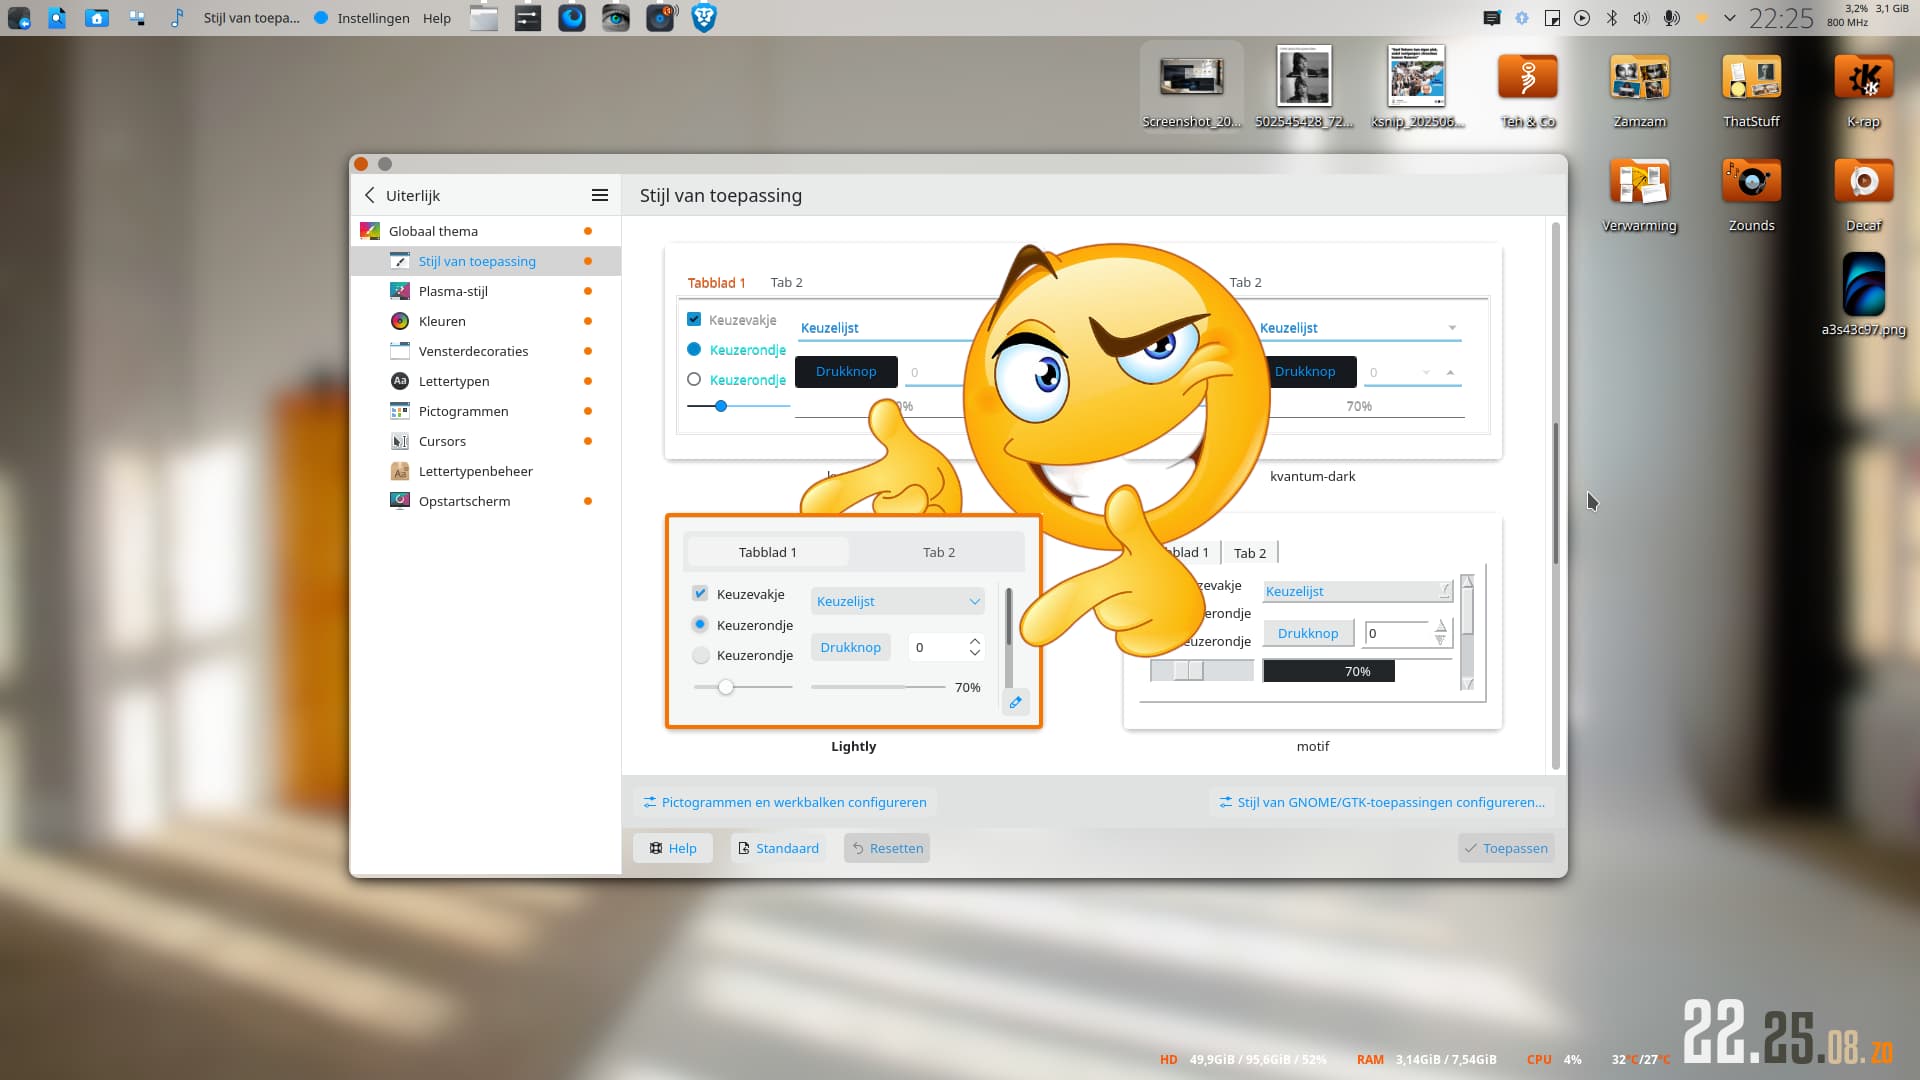This screenshot has height=1080, width=1920.
Task: Open the speaker volume tray icon
Action: 1641,18
